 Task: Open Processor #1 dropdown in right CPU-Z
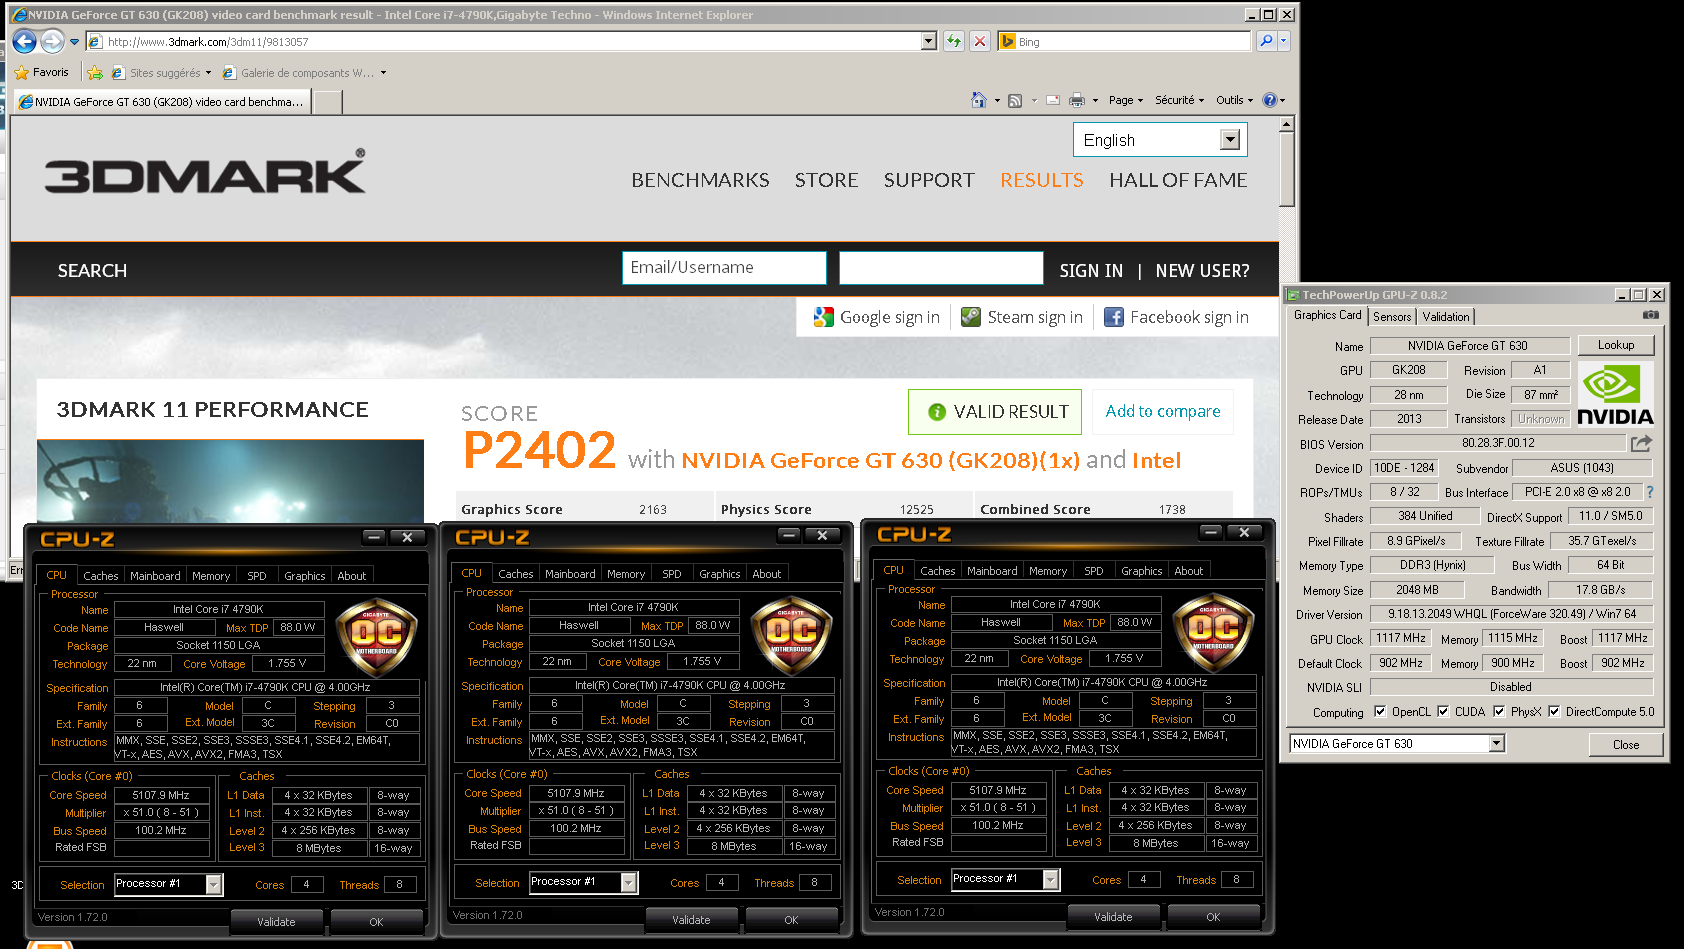click(x=1050, y=879)
